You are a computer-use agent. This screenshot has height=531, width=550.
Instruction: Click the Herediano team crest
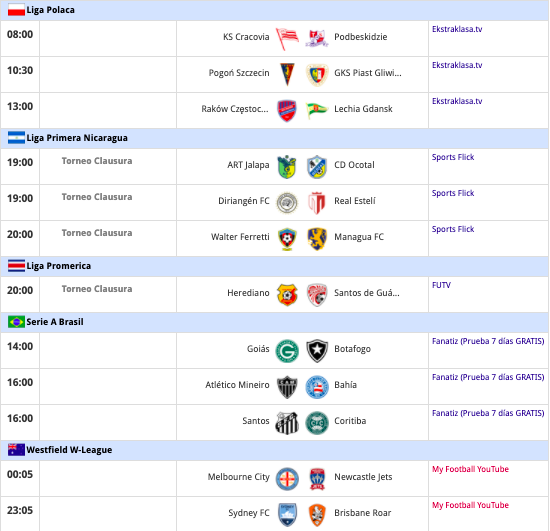[x=287, y=295]
